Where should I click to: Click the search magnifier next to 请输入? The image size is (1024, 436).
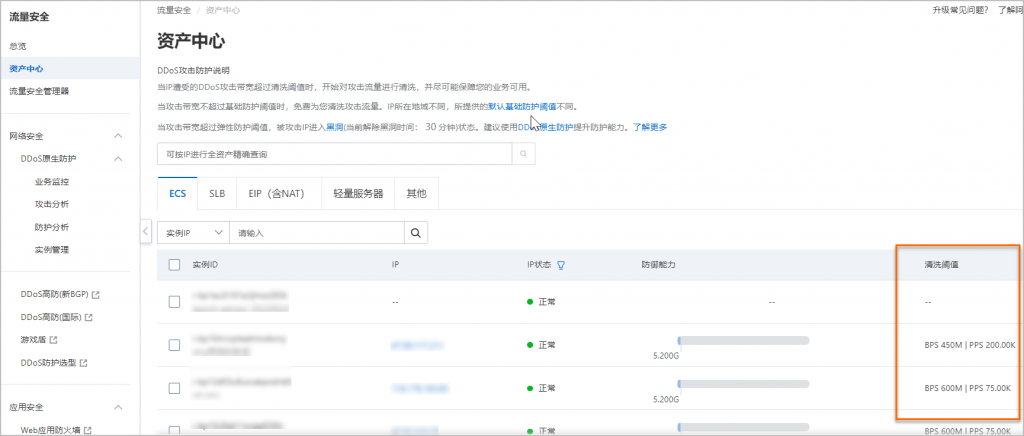[x=416, y=232]
